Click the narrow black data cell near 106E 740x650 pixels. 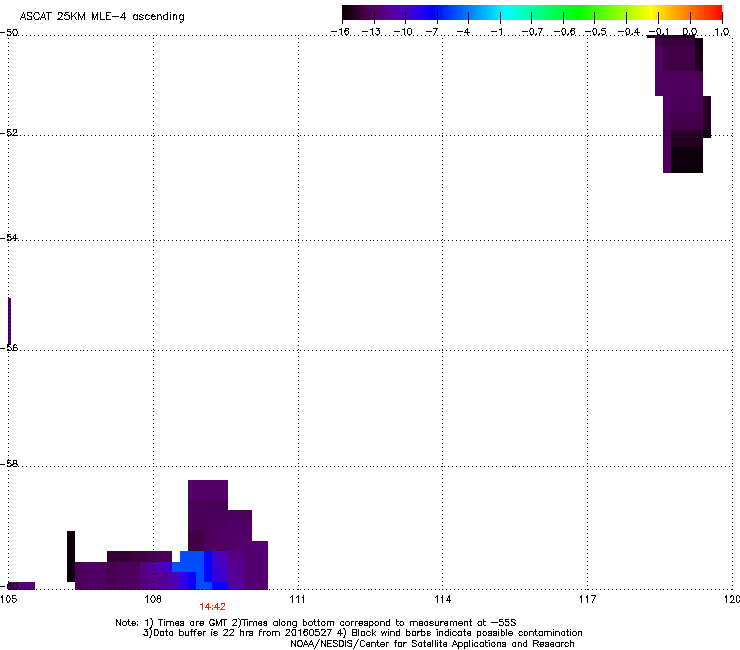[71, 556]
